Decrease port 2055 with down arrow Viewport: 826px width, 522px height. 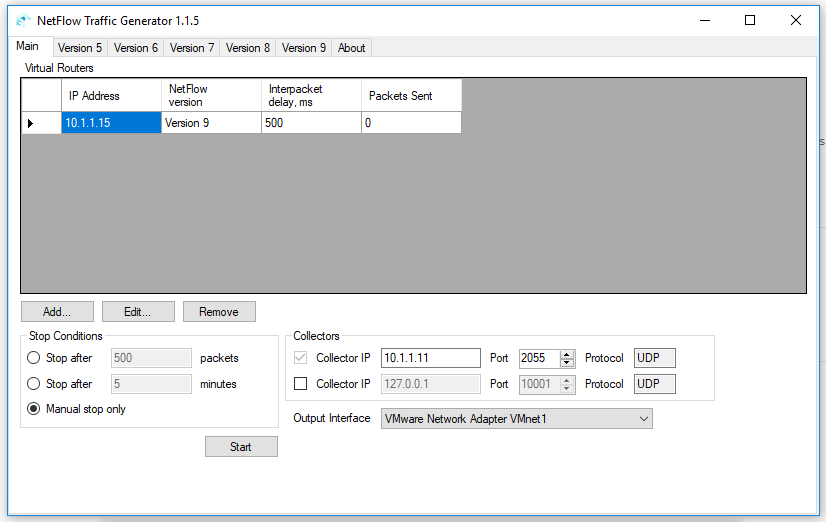click(x=567, y=362)
